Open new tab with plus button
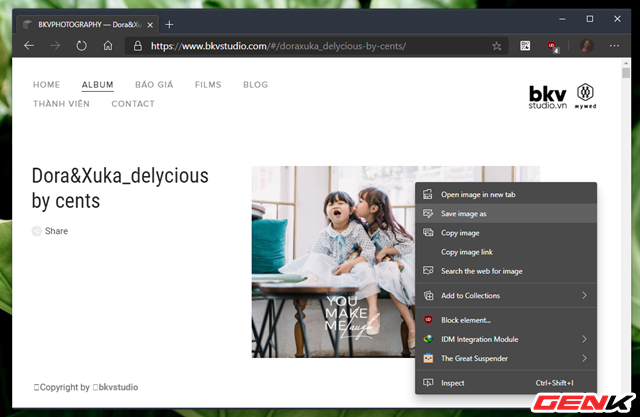Screen dimensions: 640x417 pos(169,24)
